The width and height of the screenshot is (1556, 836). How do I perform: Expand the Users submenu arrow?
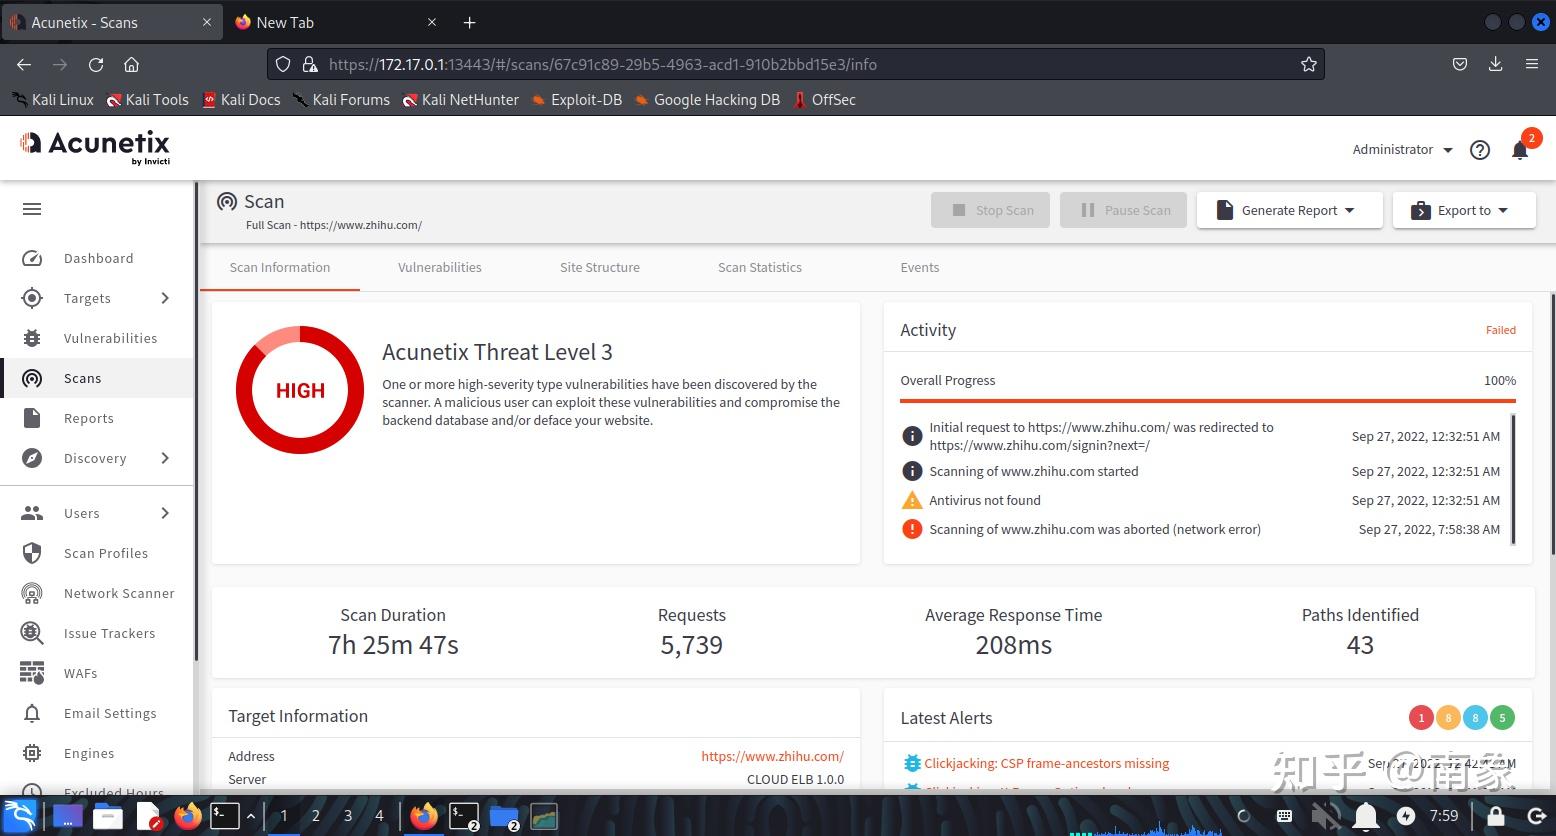165,513
